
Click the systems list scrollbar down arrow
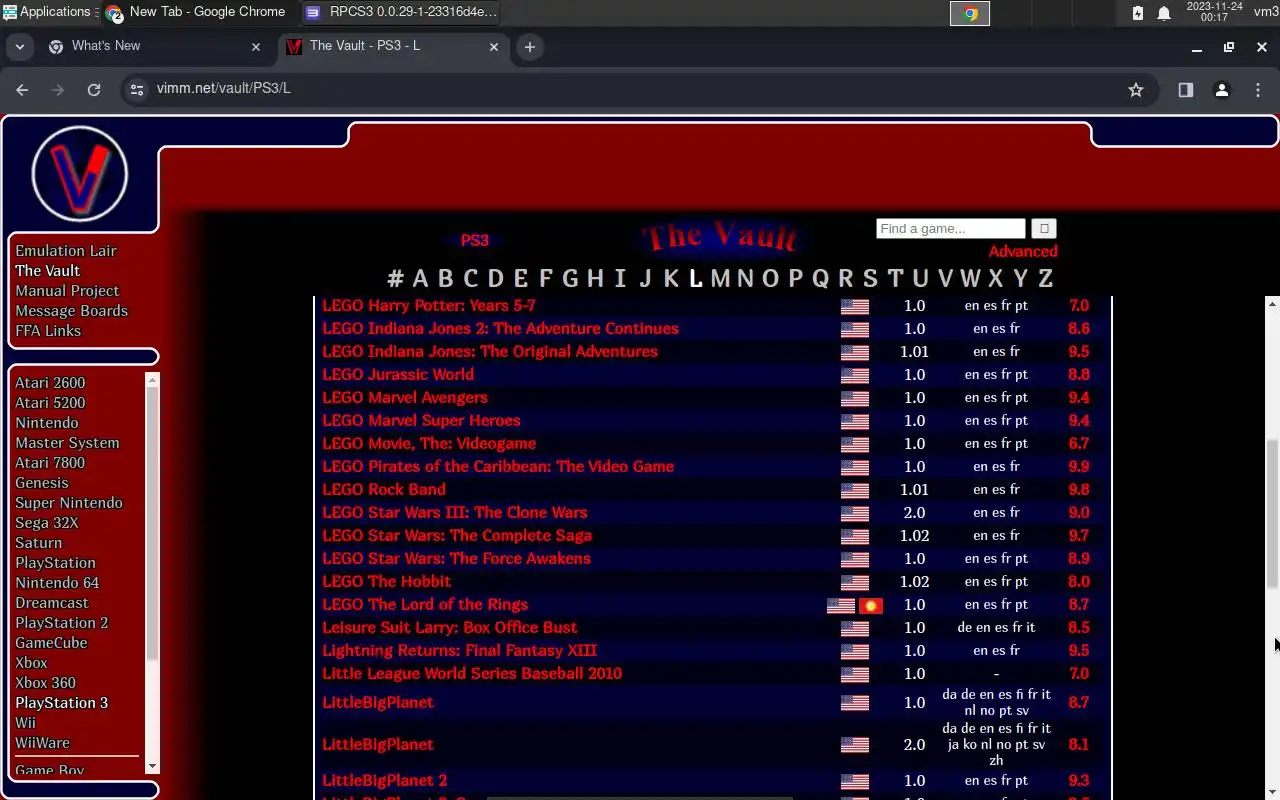152,766
